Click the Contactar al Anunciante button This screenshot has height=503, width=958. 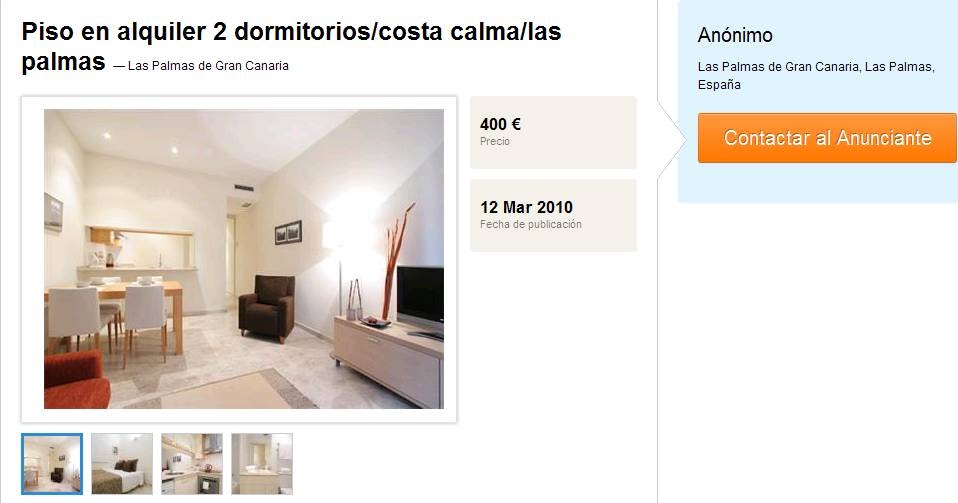(827, 138)
